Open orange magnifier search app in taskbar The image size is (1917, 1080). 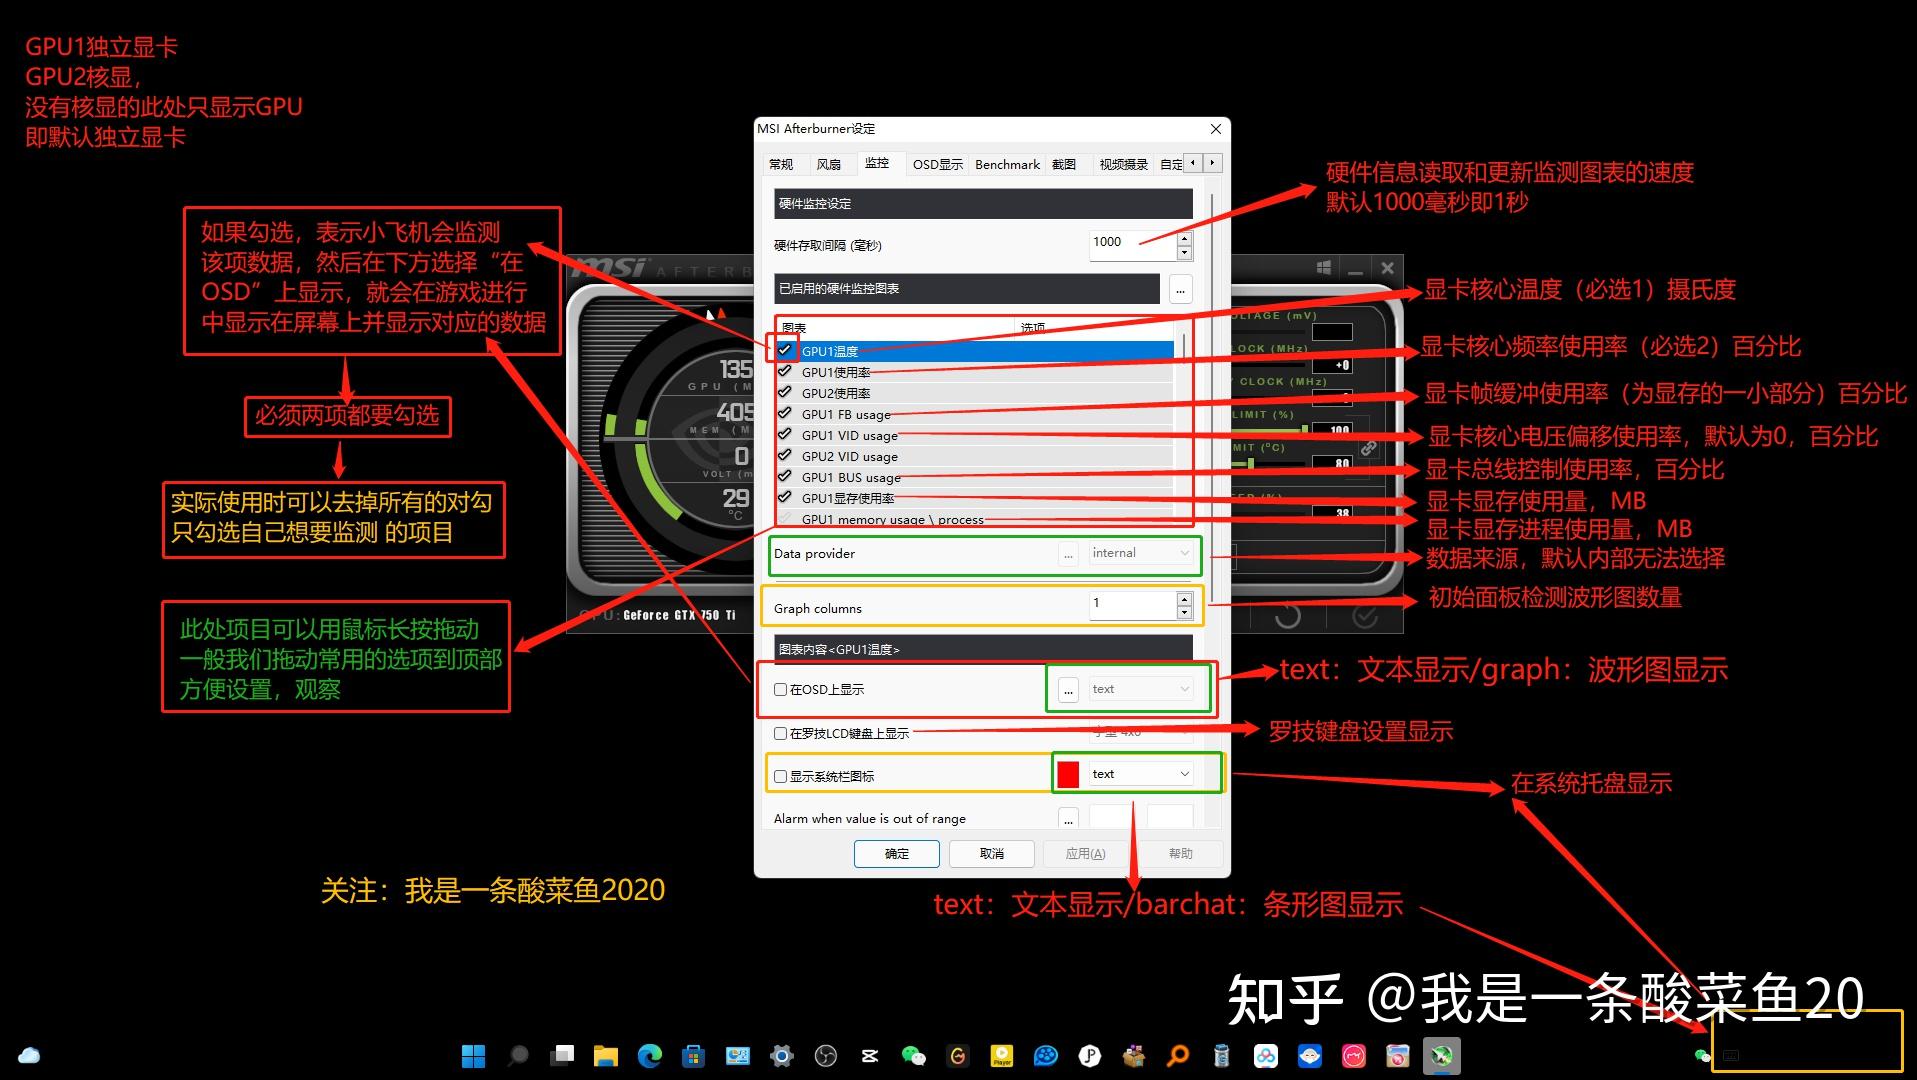tap(1178, 1056)
